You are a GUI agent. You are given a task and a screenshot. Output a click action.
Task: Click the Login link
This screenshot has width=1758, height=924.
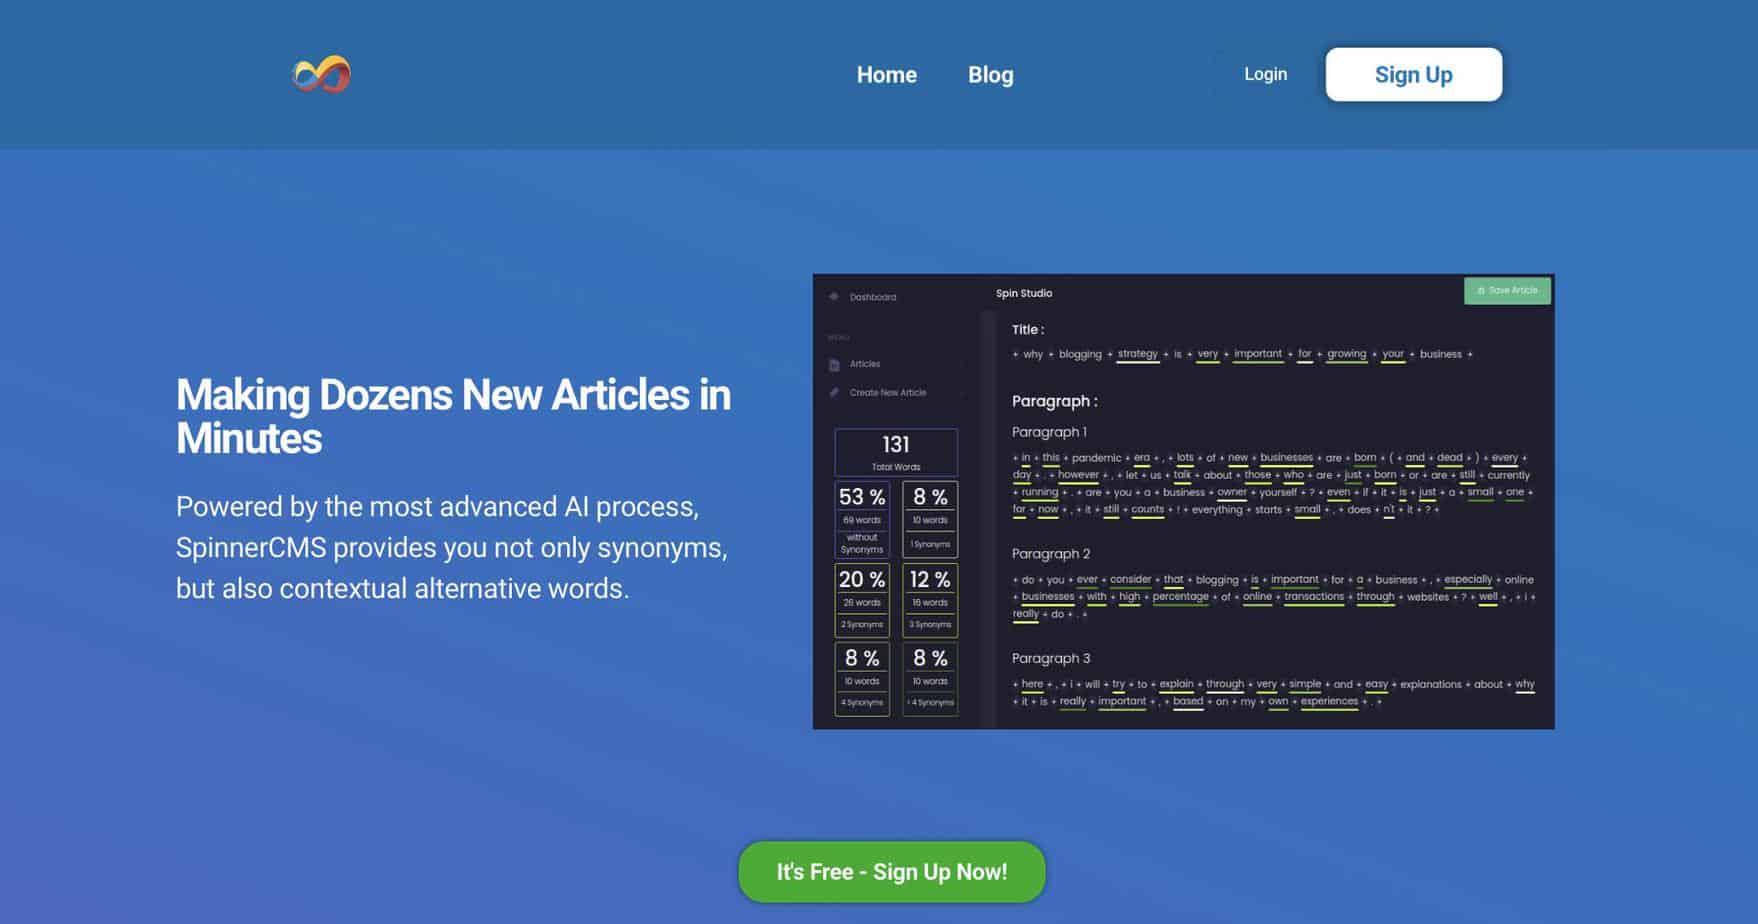click(1265, 74)
